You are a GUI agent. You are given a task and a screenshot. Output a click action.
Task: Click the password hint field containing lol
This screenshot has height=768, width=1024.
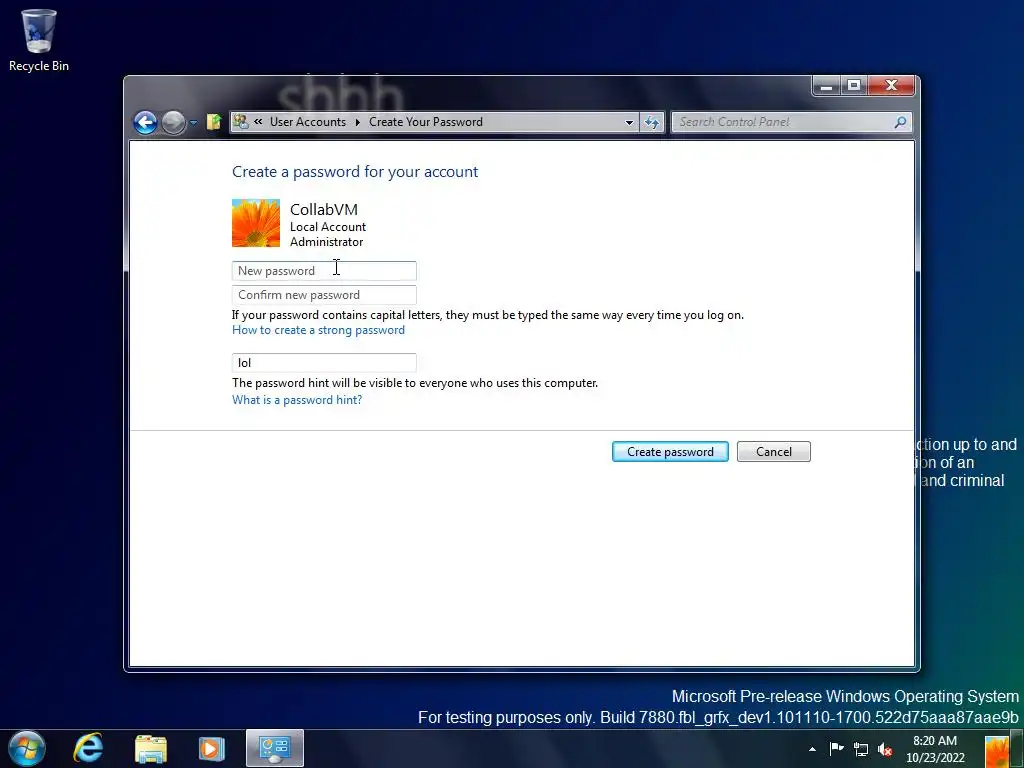tap(324, 362)
